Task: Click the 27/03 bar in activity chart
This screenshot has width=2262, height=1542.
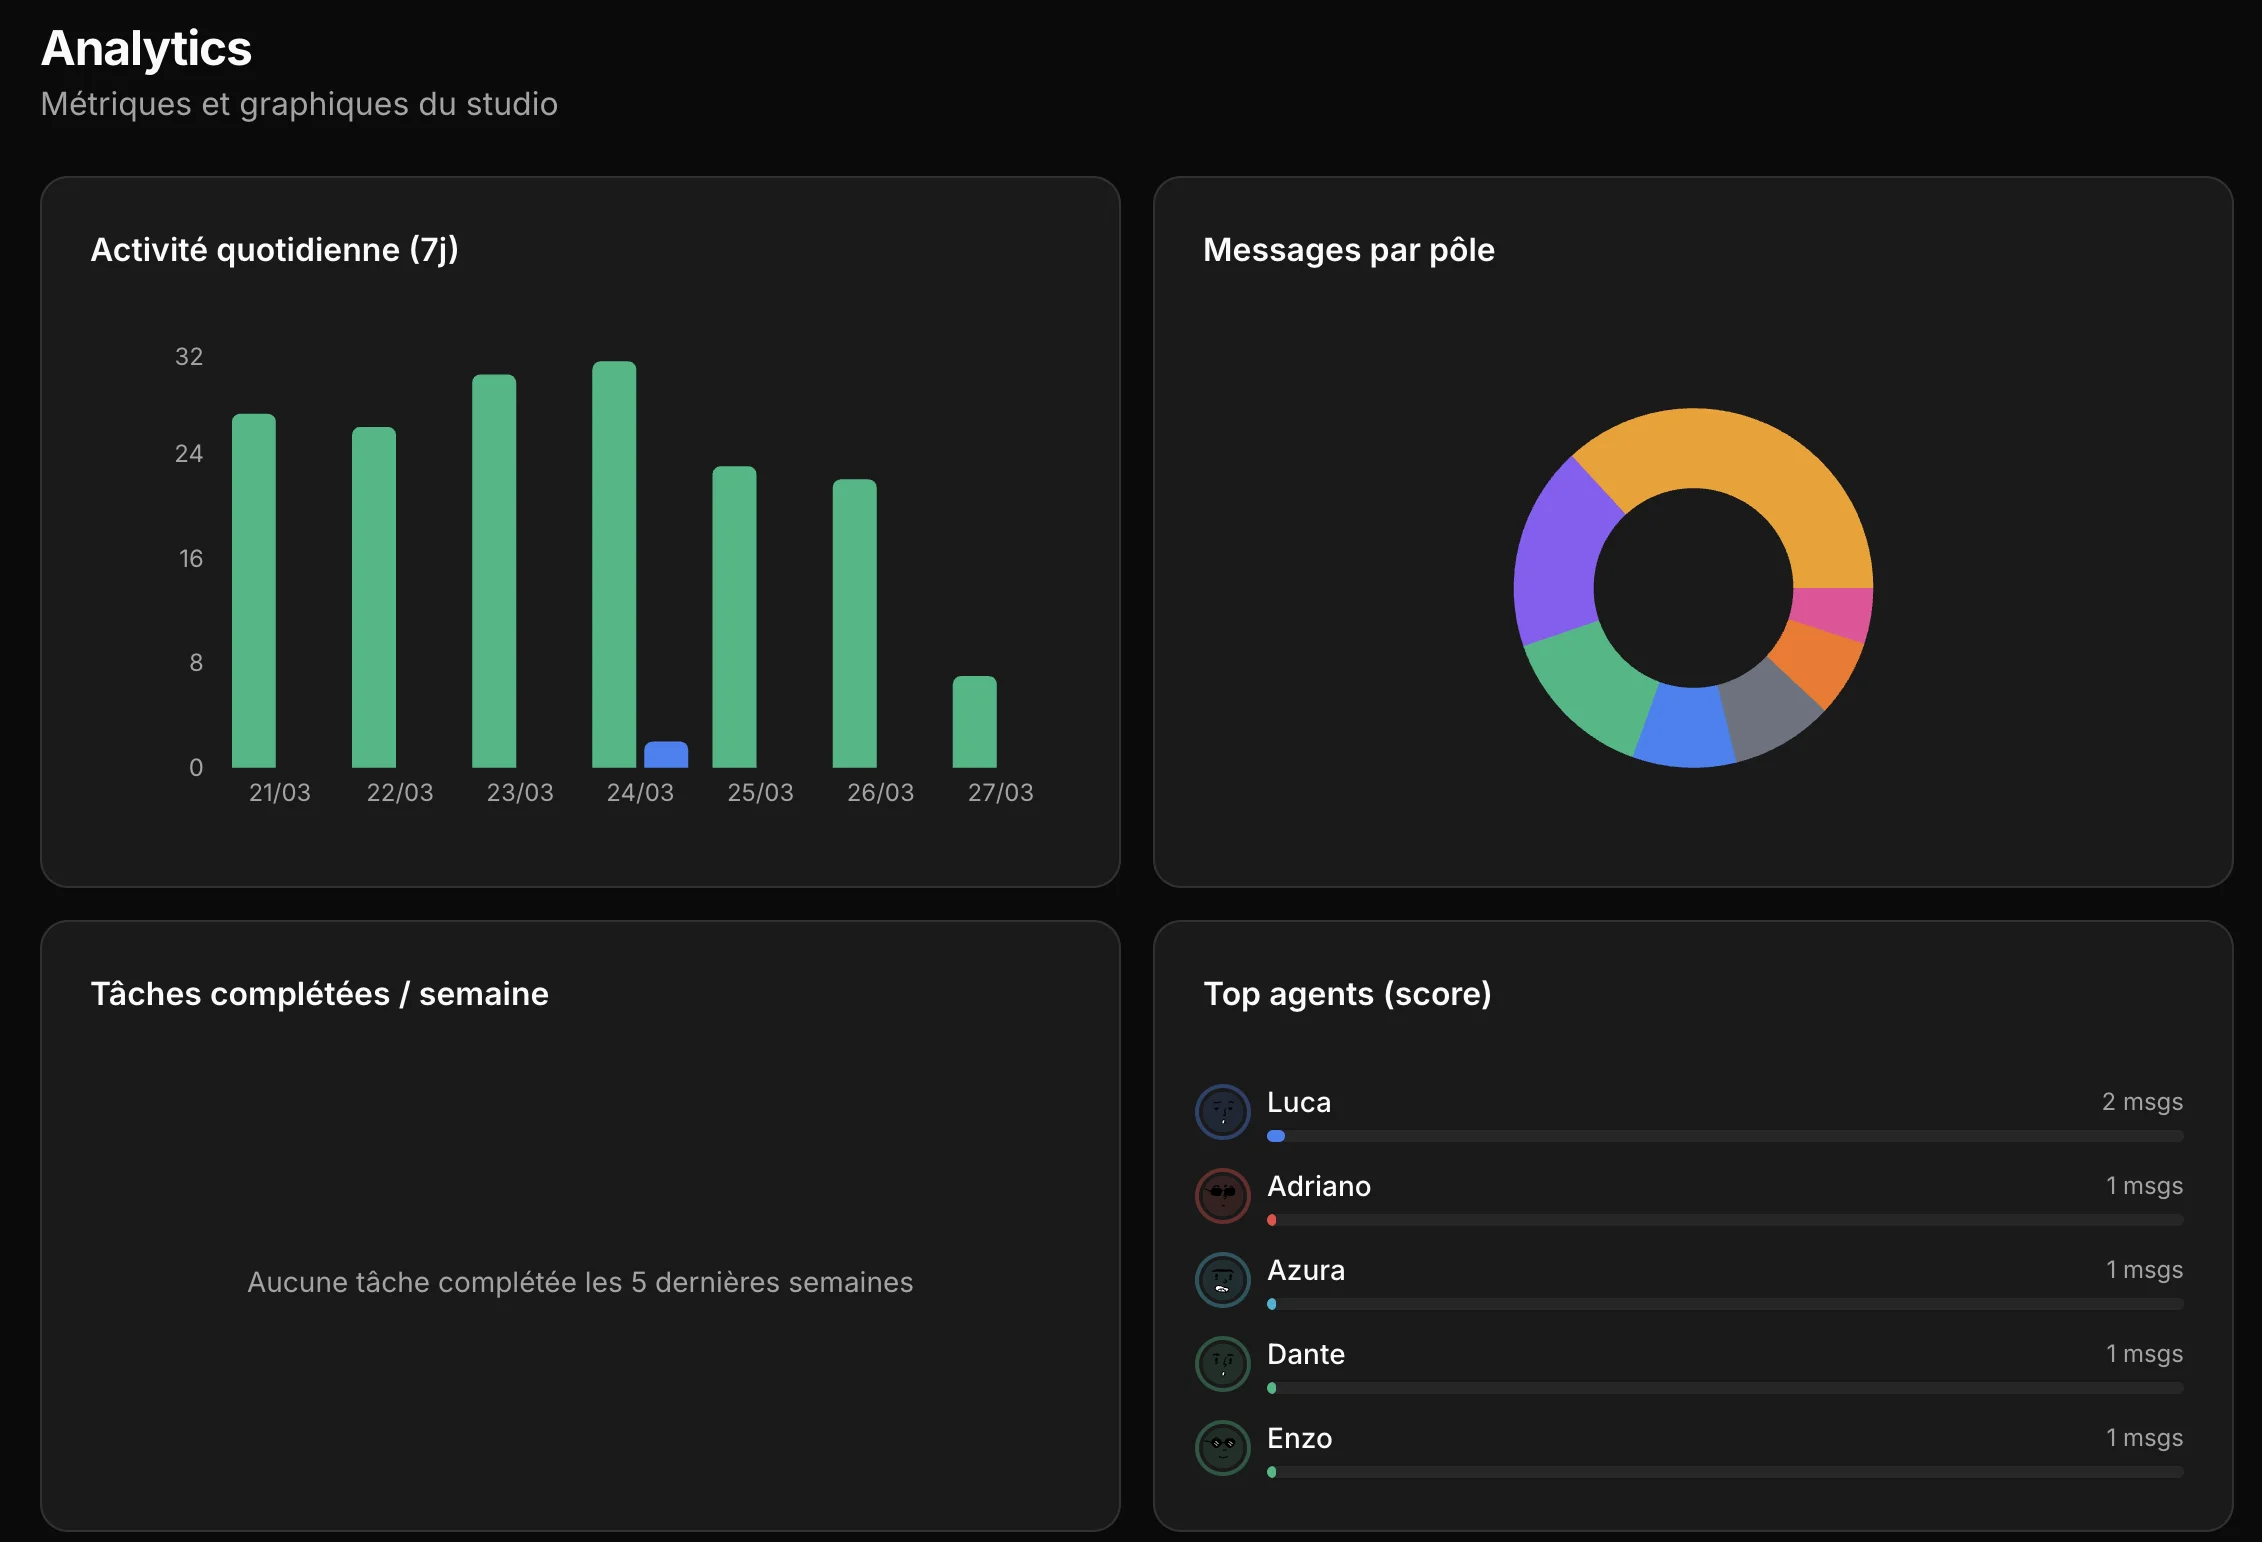Action: pos(975,720)
